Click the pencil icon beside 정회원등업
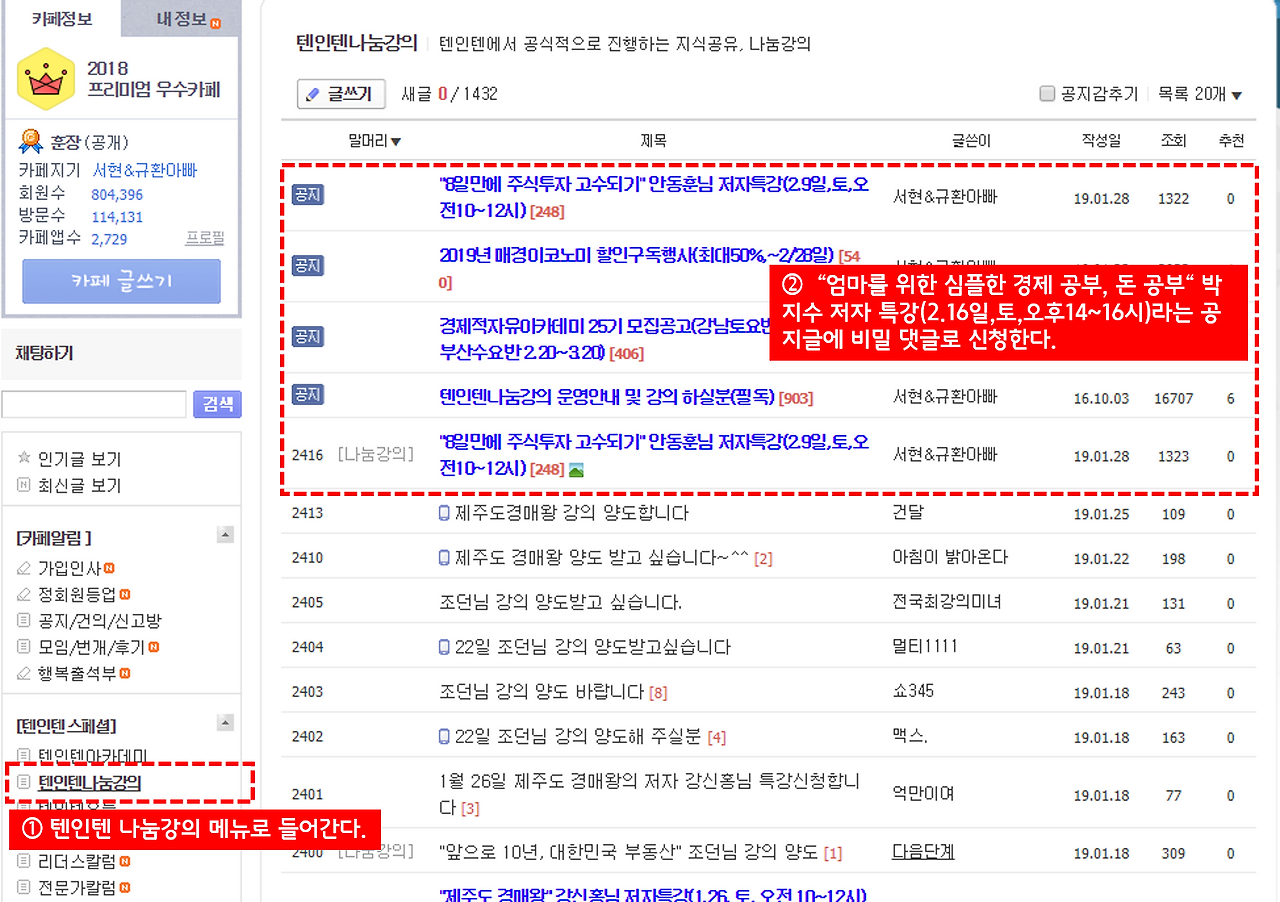The image size is (1280, 902). (x=24, y=595)
